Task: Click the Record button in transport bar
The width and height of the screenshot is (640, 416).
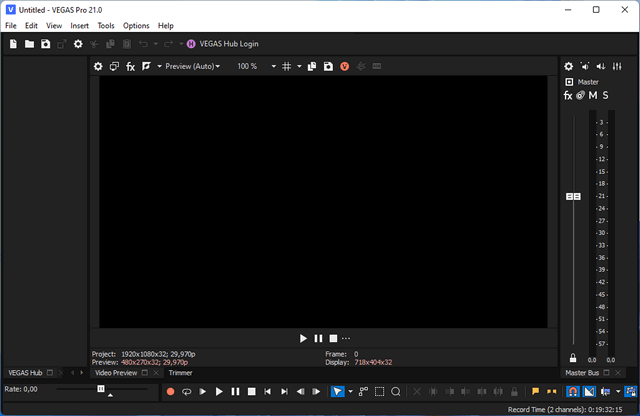Action: (170, 391)
